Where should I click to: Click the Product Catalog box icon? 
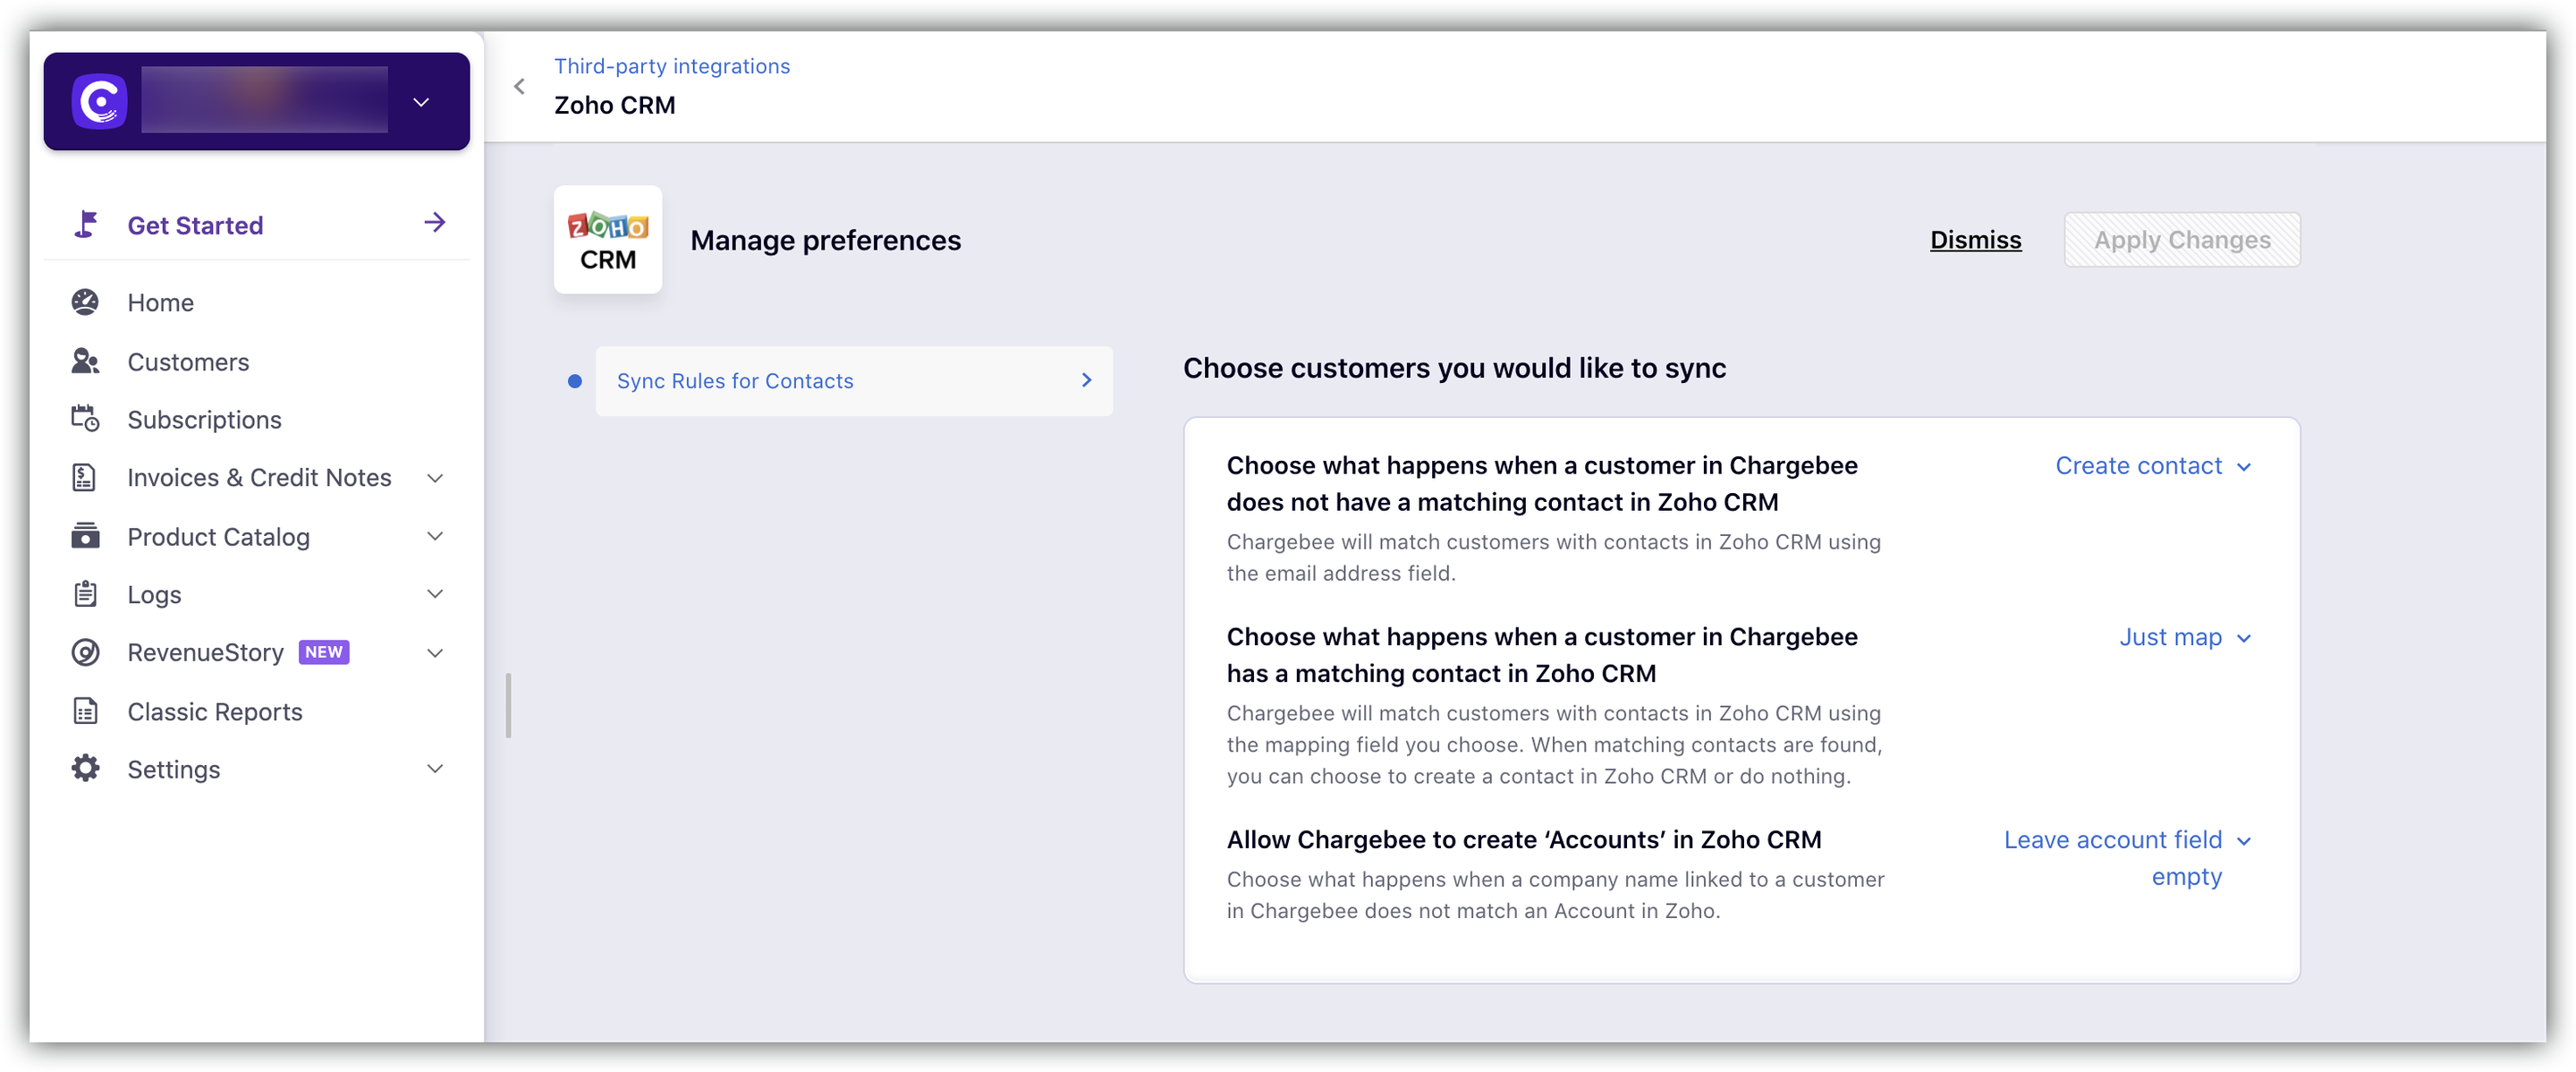[x=85, y=536]
